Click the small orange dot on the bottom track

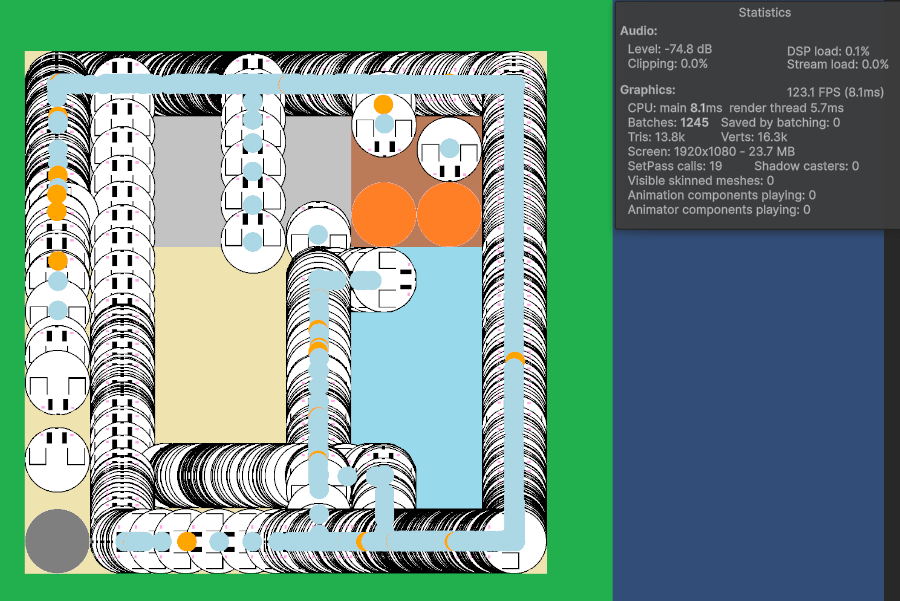coord(187,541)
